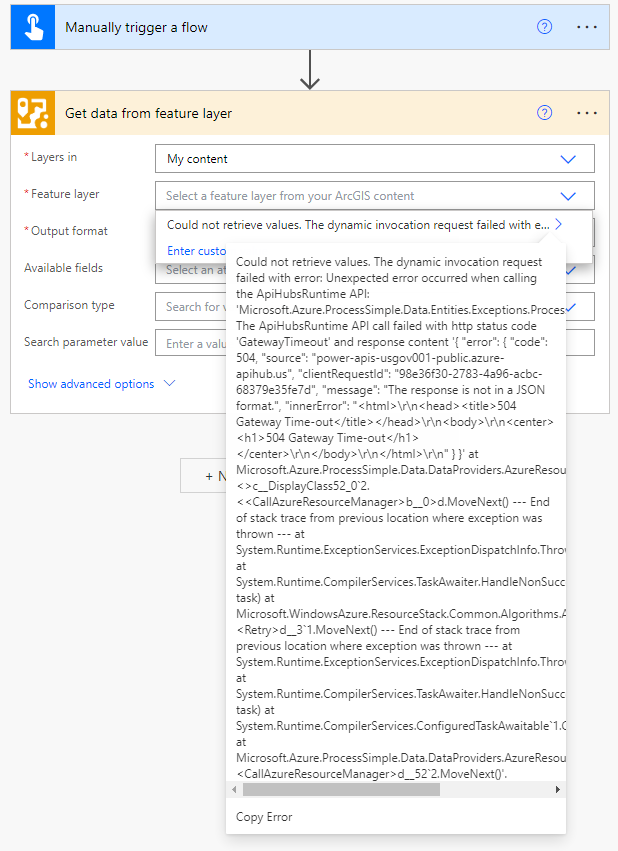The width and height of the screenshot is (618, 851).
Task: Expand the 'Could not retrieve values' error row
Action: click(559, 225)
